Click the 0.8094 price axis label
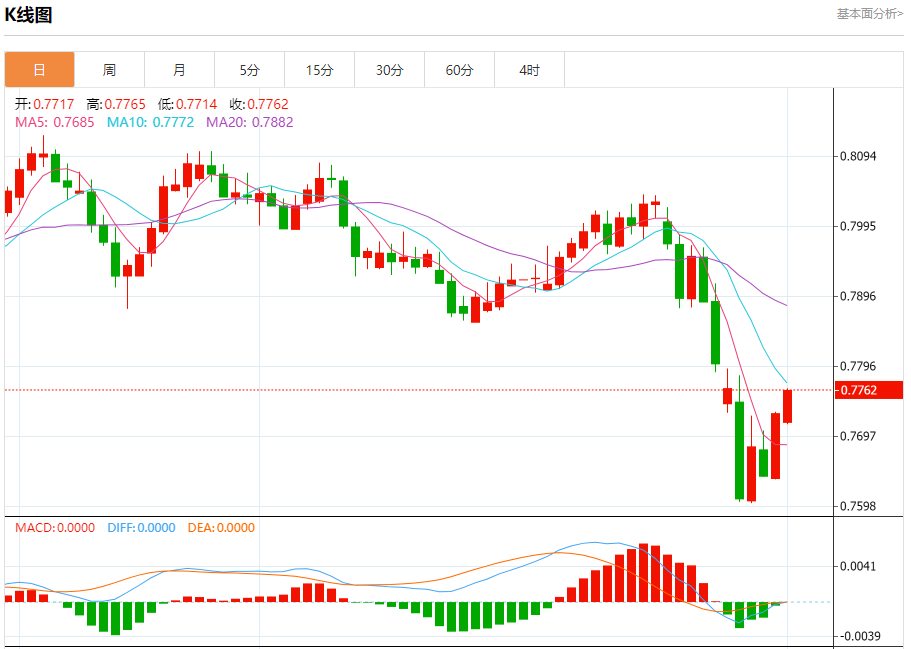 [859, 157]
